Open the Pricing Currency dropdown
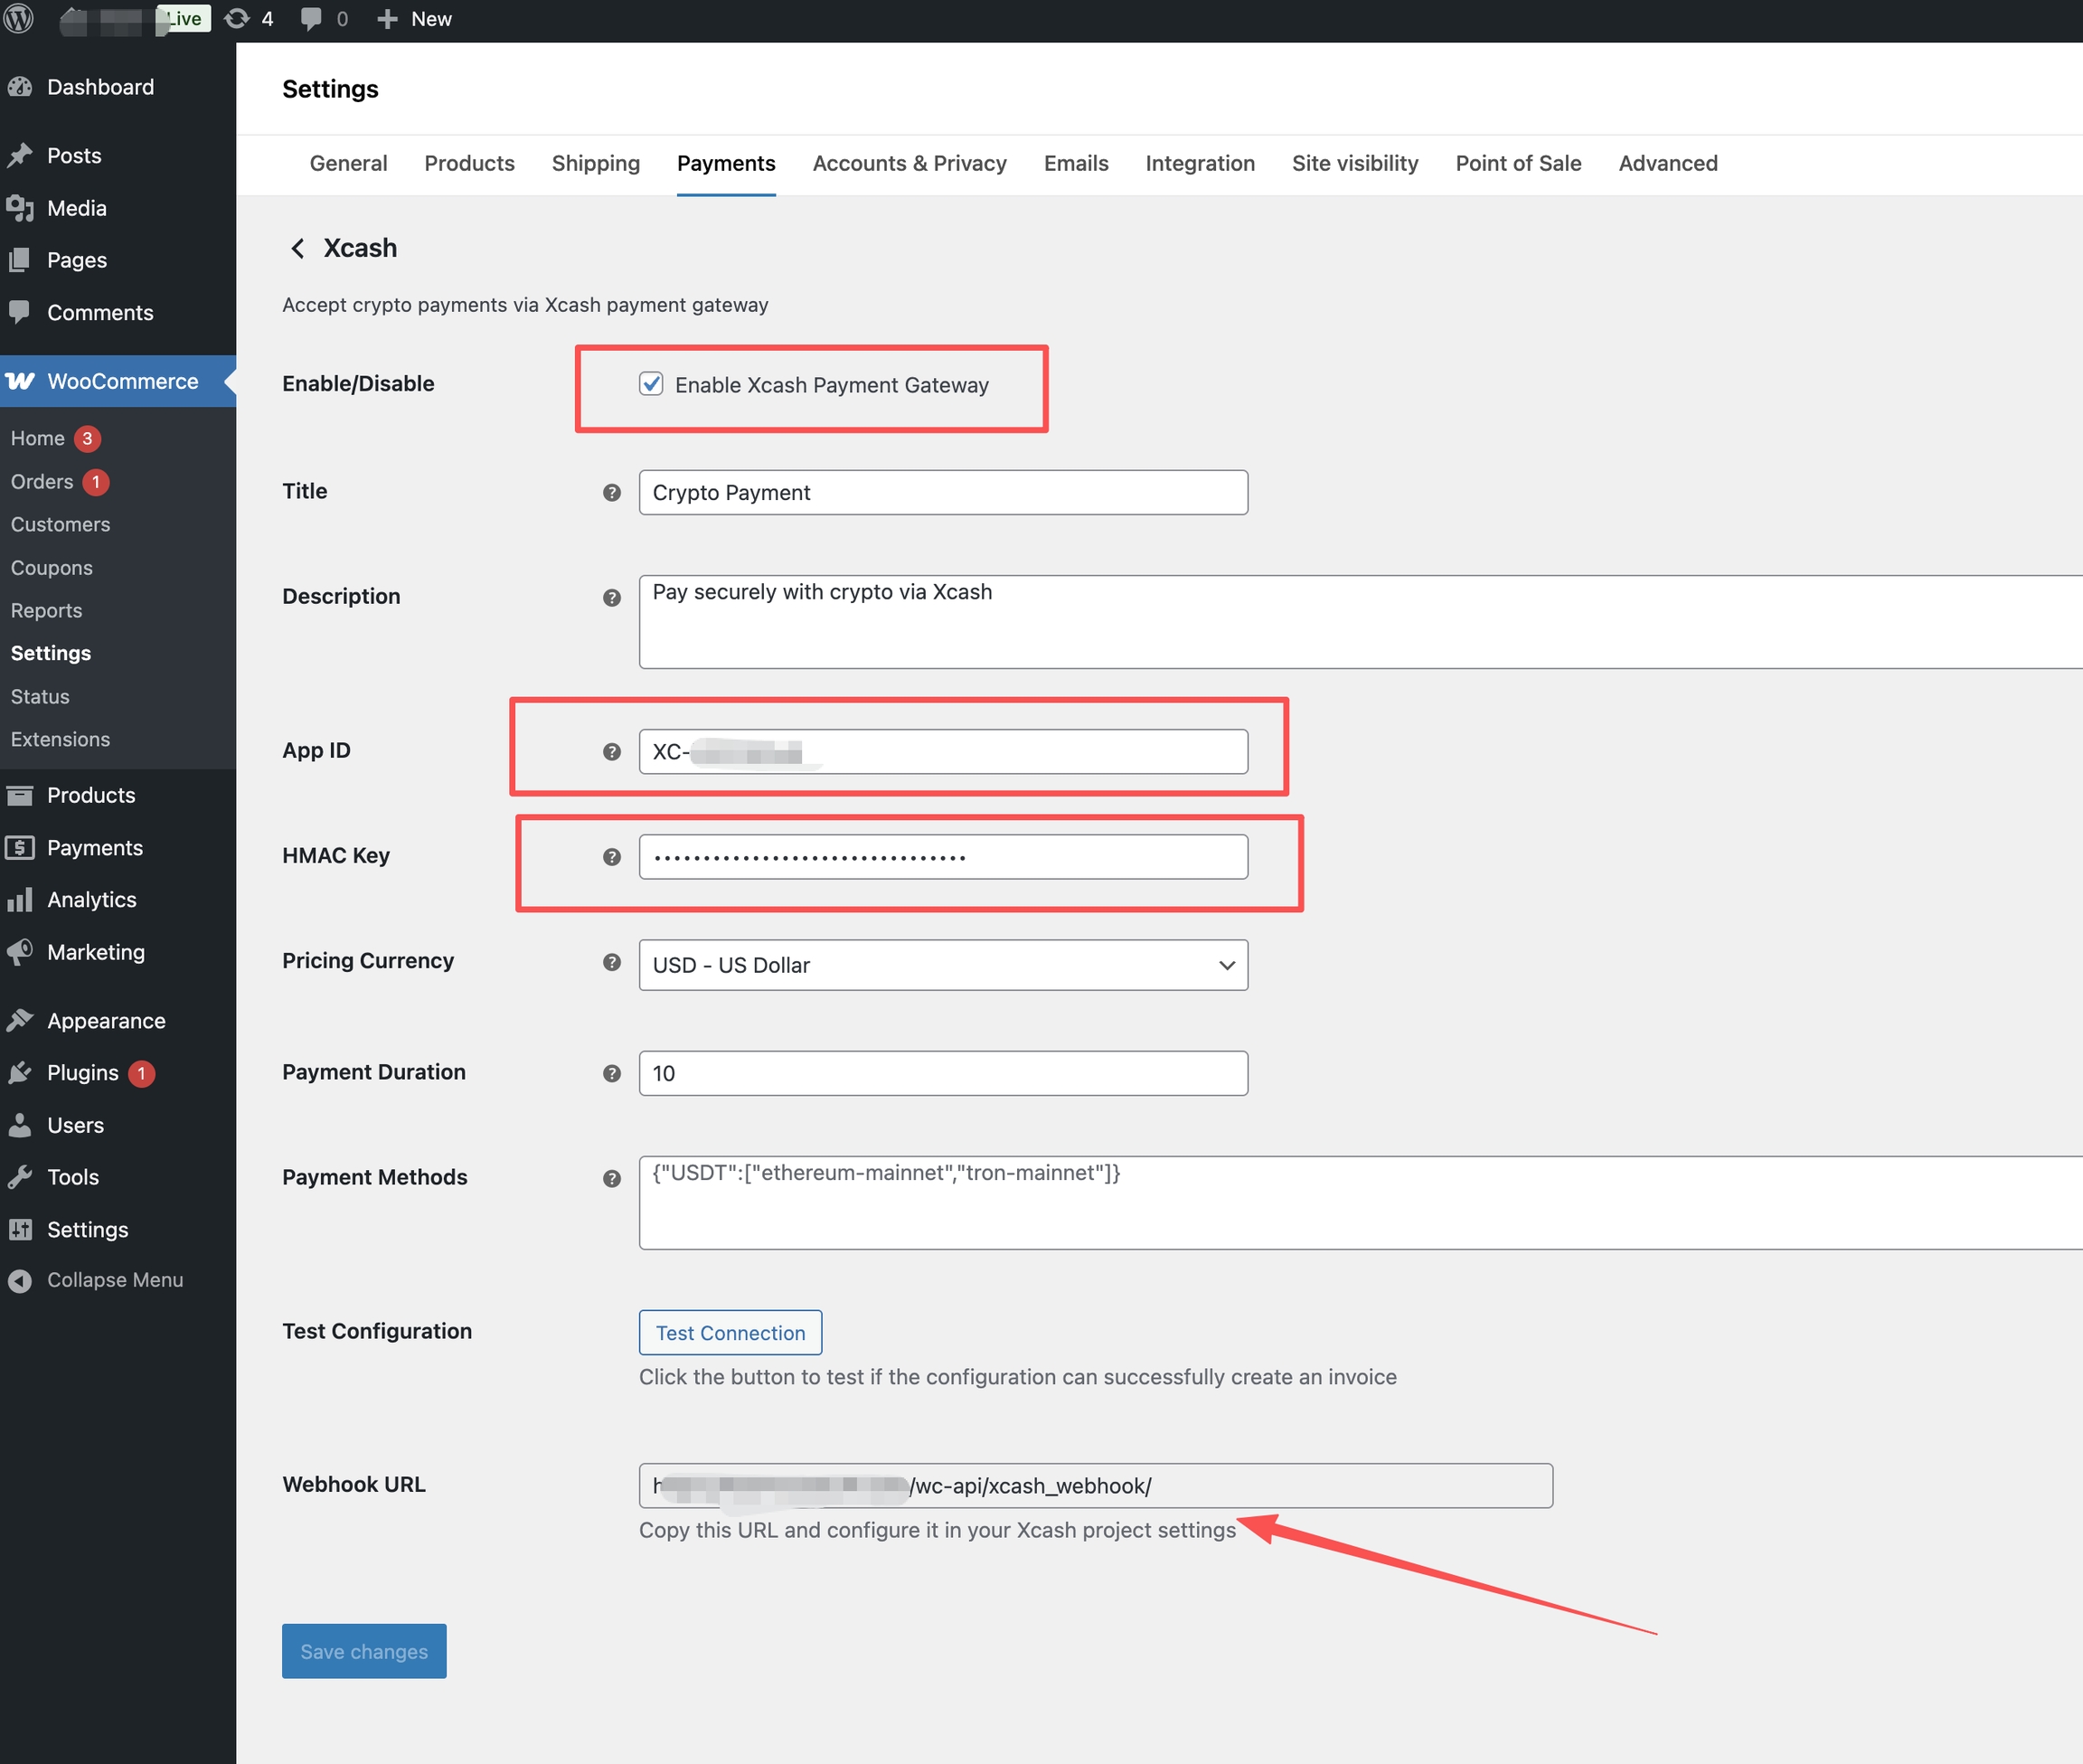The height and width of the screenshot is (1764, 2083). tap(942, 965)
